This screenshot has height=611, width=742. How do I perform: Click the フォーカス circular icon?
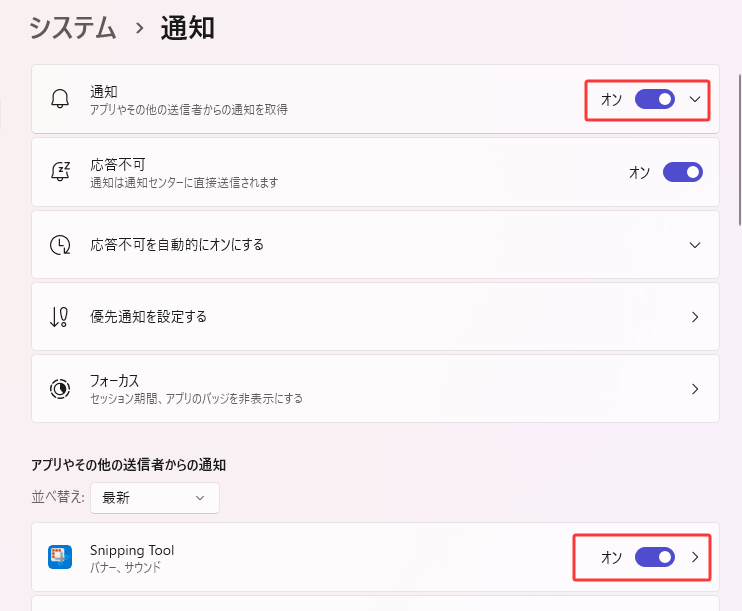(60, 389)
